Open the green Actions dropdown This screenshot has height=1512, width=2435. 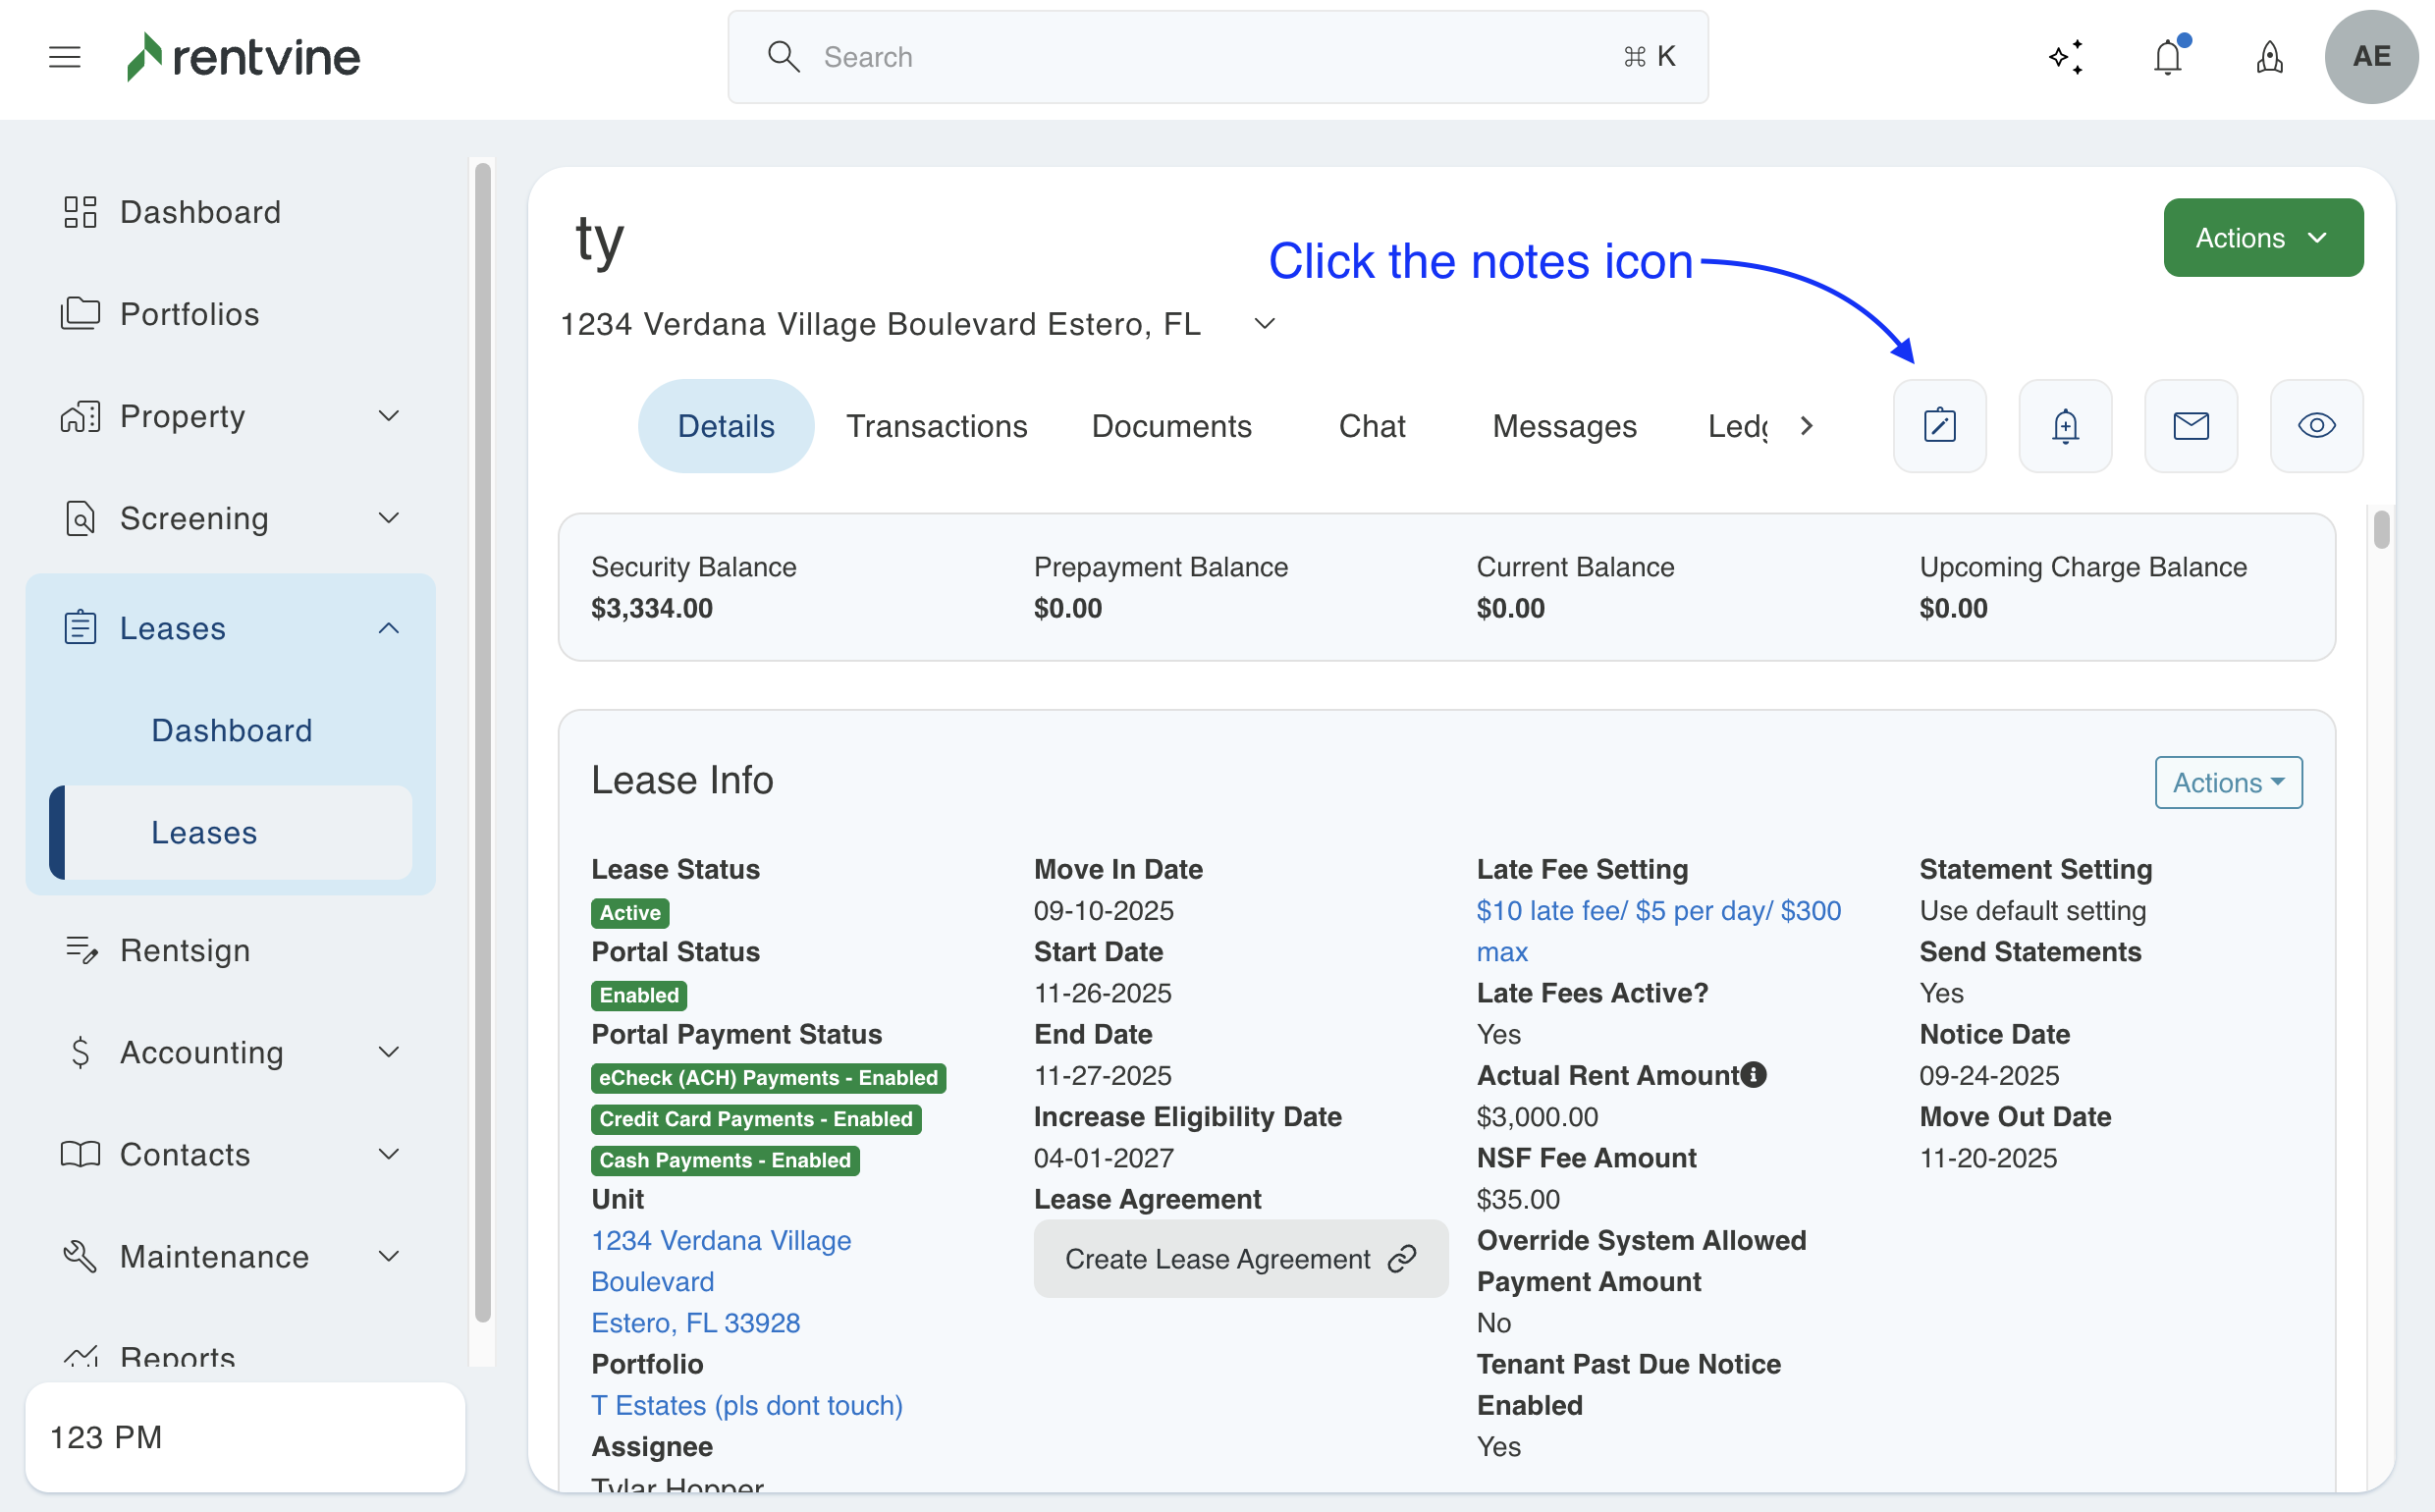coord(2262,238)
